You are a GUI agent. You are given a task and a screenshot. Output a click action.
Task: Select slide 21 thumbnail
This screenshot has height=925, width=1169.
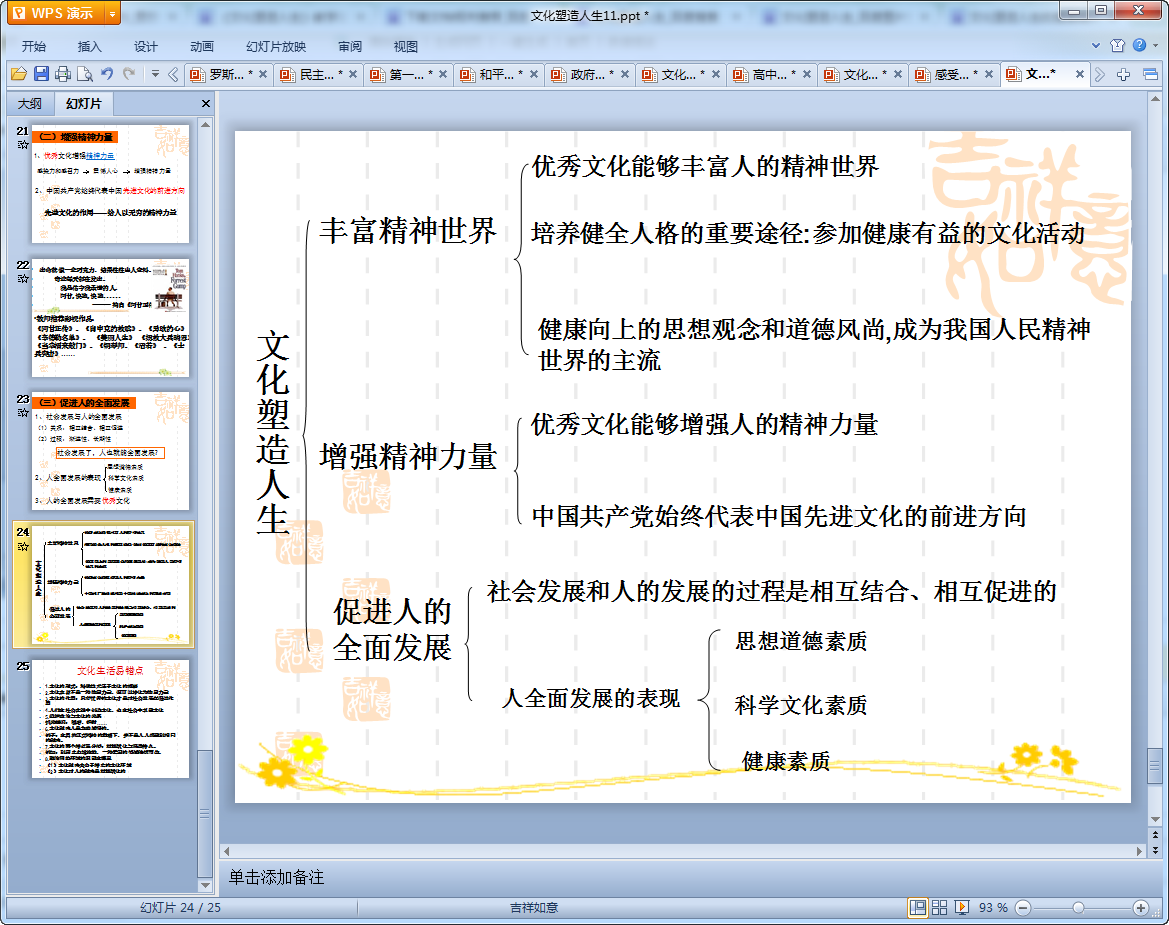coord(110,183)
